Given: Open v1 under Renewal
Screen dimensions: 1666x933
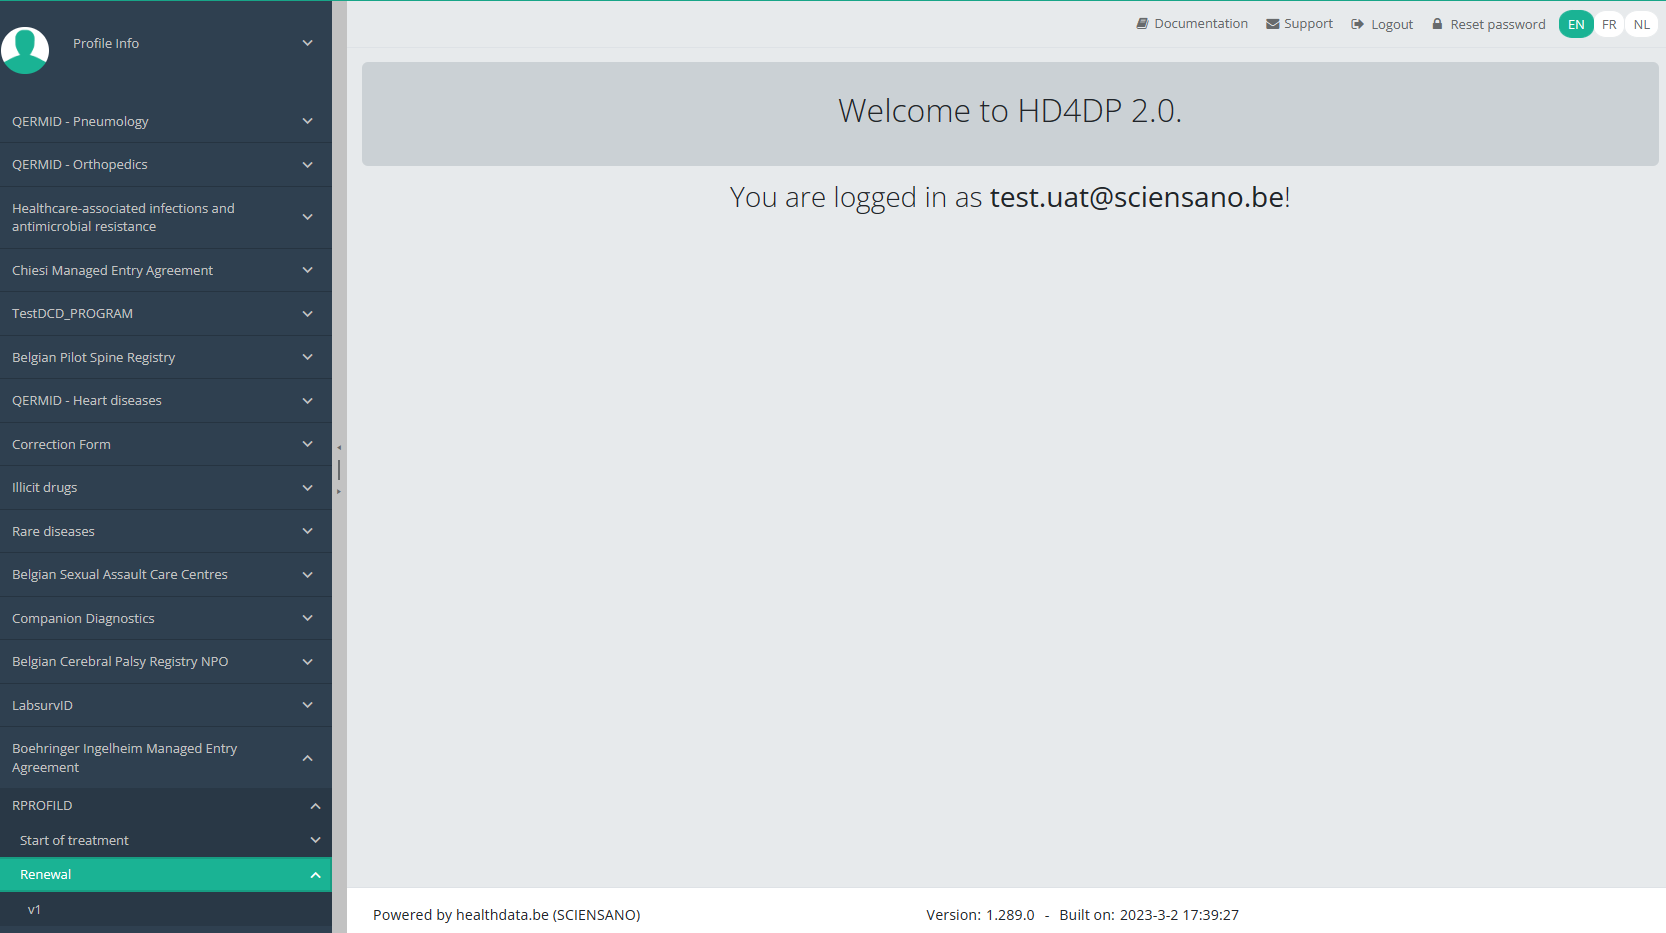Looking at the screenshot, I should 34,910.
